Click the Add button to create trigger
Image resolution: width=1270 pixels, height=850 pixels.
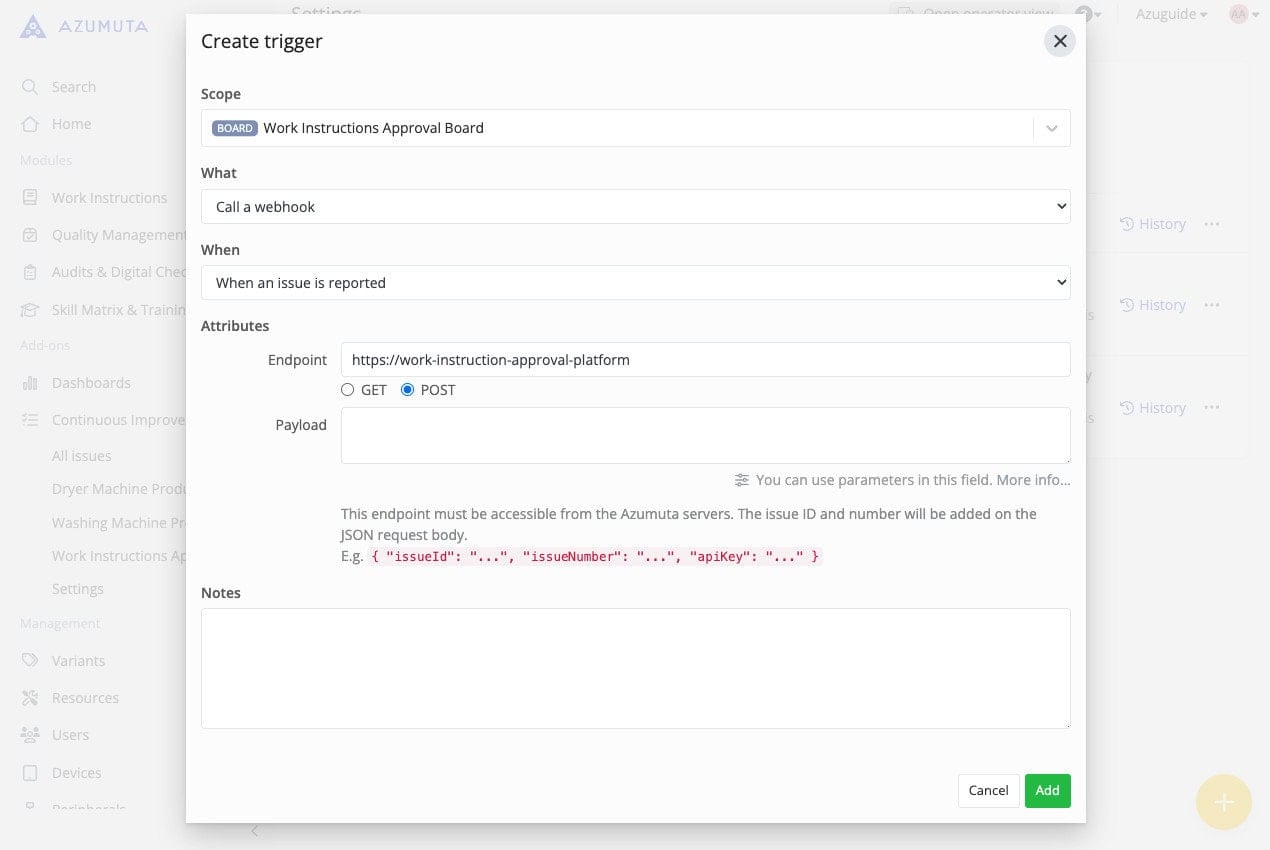(1047, 790)
